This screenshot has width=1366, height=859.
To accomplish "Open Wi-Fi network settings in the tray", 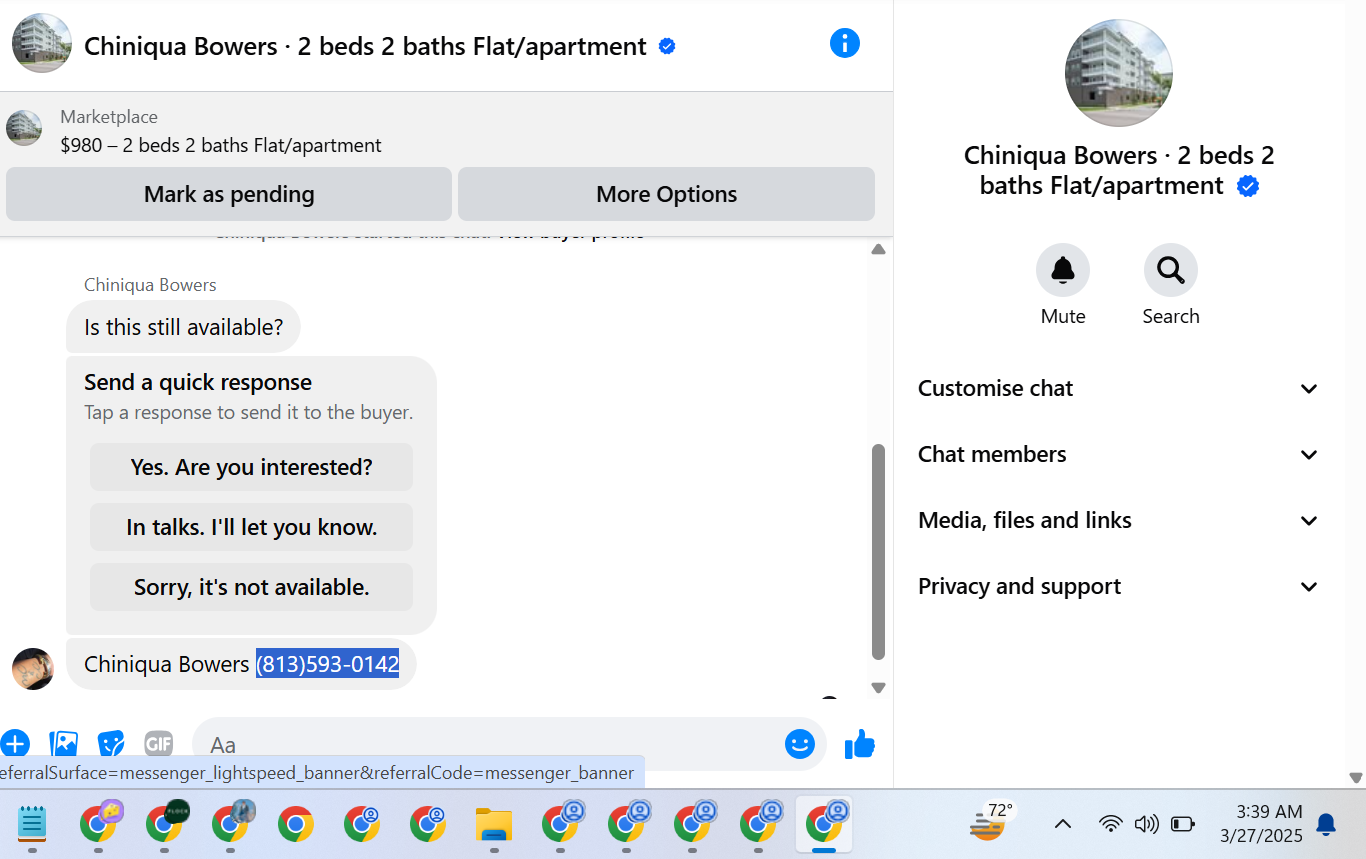I will tap(1110, 824).
